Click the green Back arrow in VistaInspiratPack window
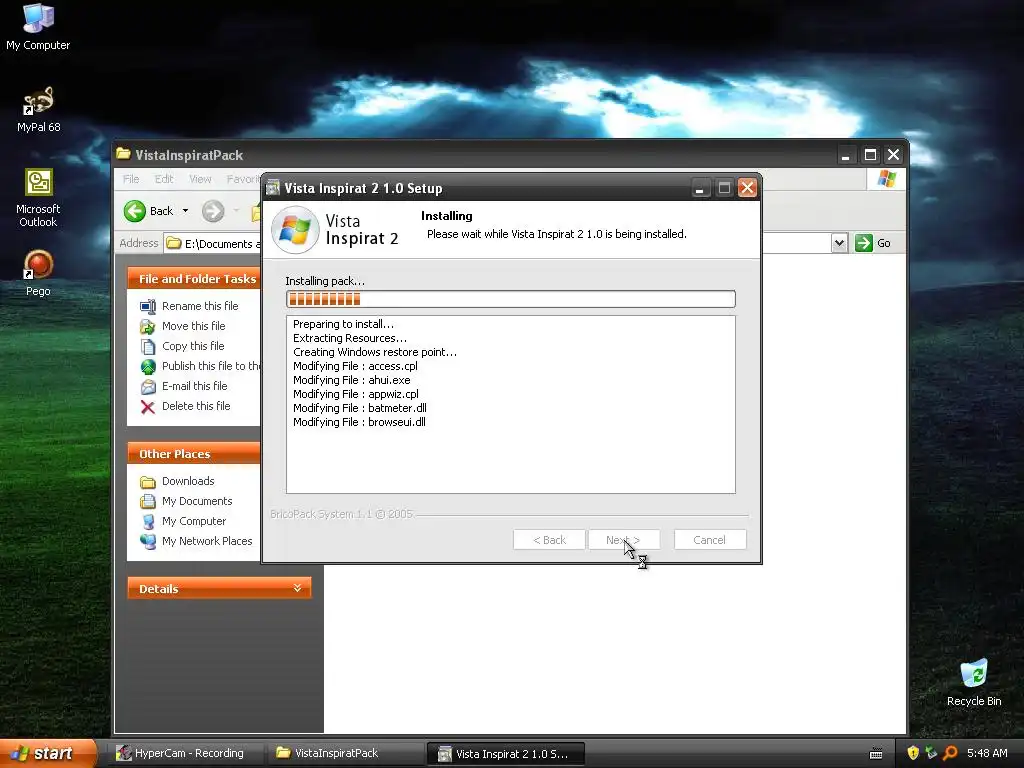The height and width of the screenshot is (768, 1024). 135,211
